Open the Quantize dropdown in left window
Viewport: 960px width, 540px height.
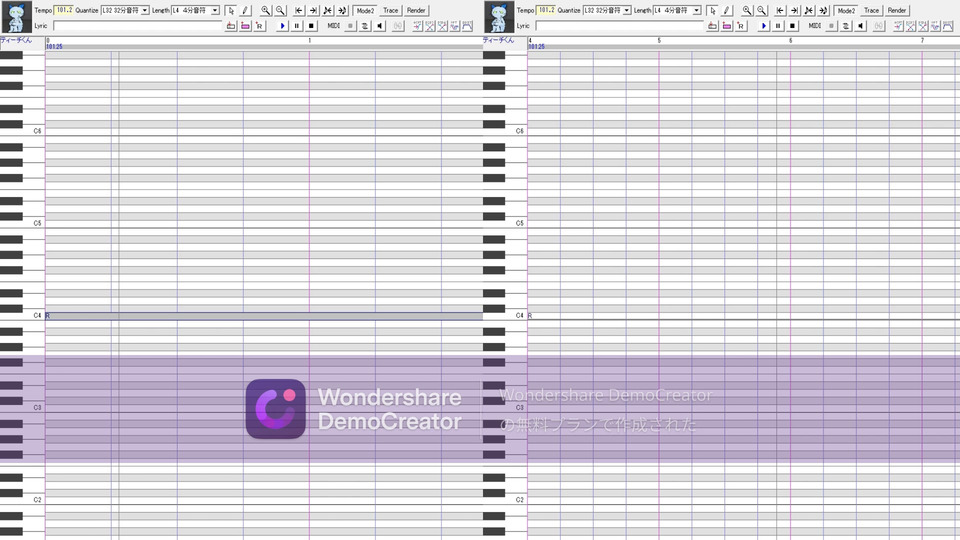(x=145, y=10)
